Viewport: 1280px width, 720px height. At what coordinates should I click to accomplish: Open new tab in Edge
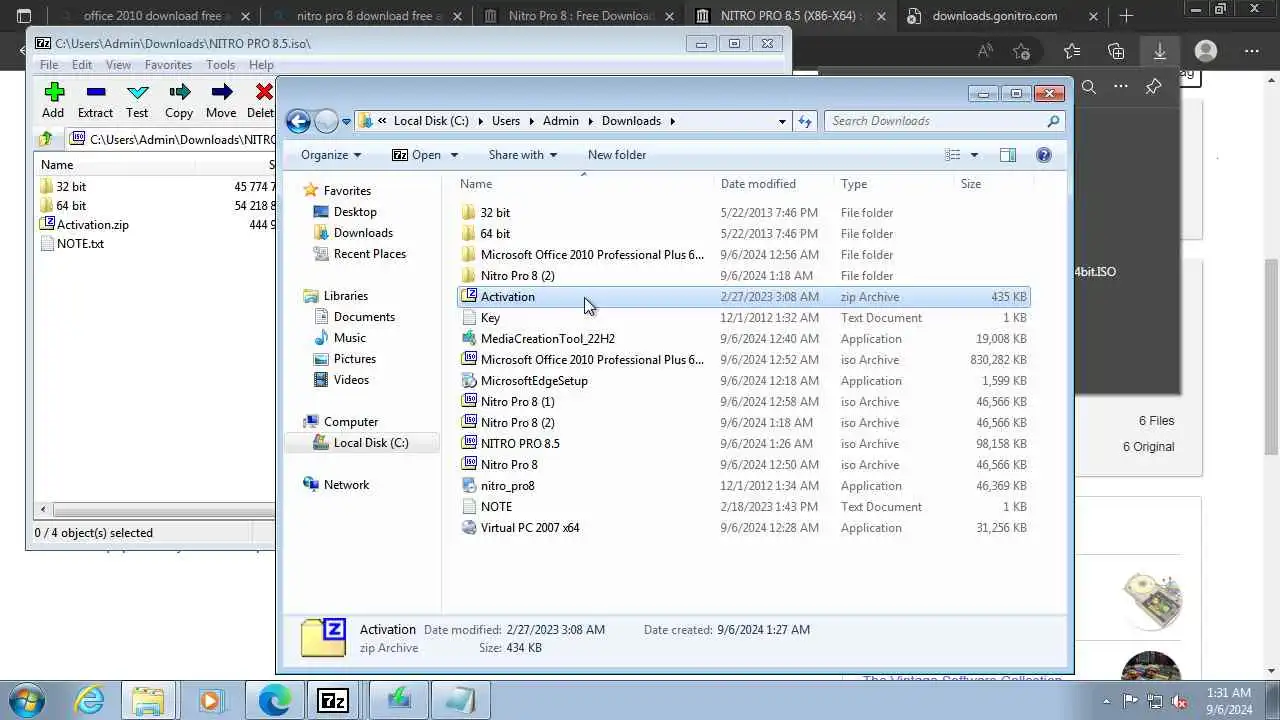pos(1126,16)
